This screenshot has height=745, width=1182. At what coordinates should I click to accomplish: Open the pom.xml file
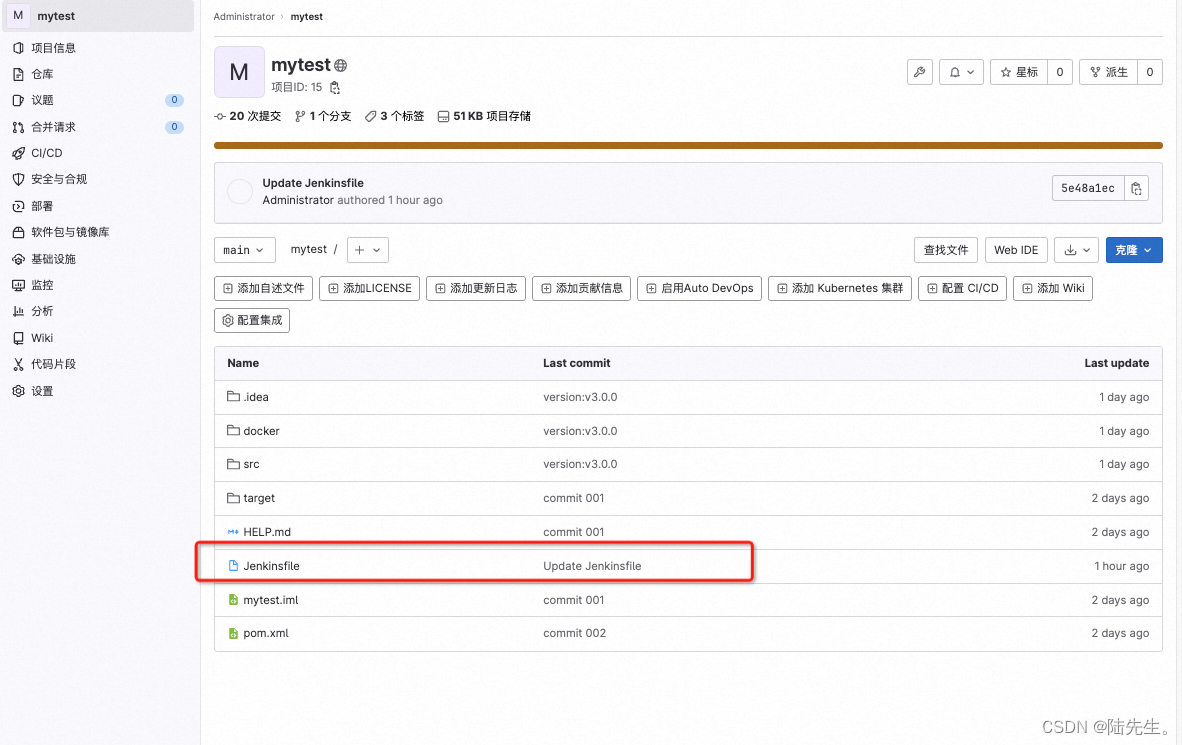coord(265,633)
